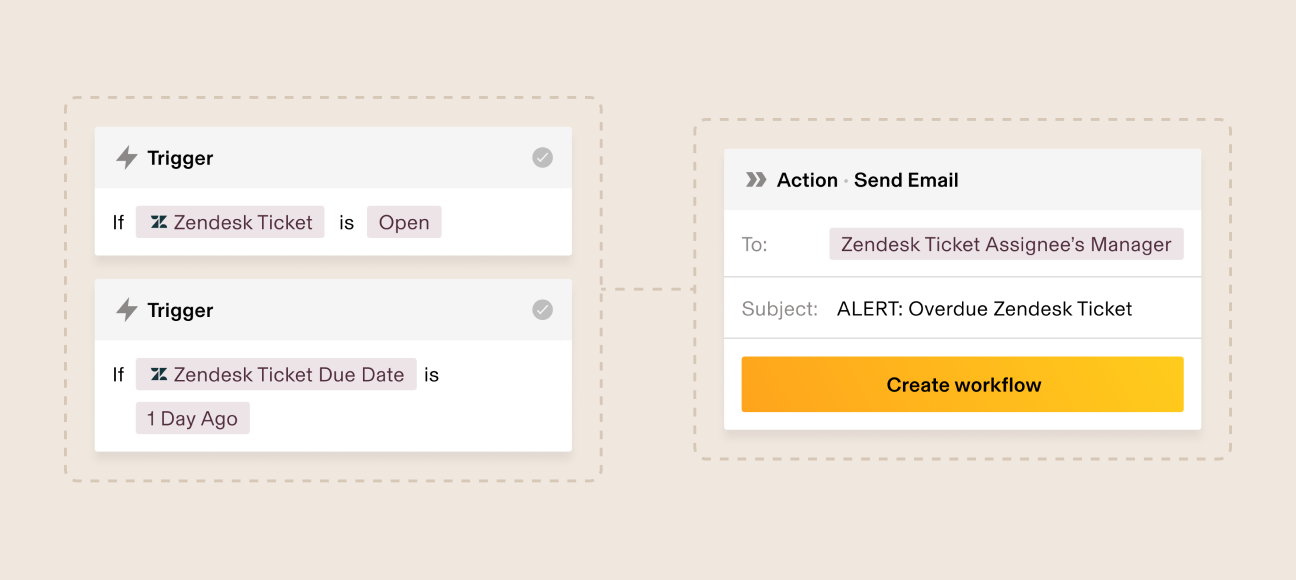Open the "1 Day Ago" value selector
Image resolution: width=1296 pixels, height=580 pixels.
pos(192,419)
